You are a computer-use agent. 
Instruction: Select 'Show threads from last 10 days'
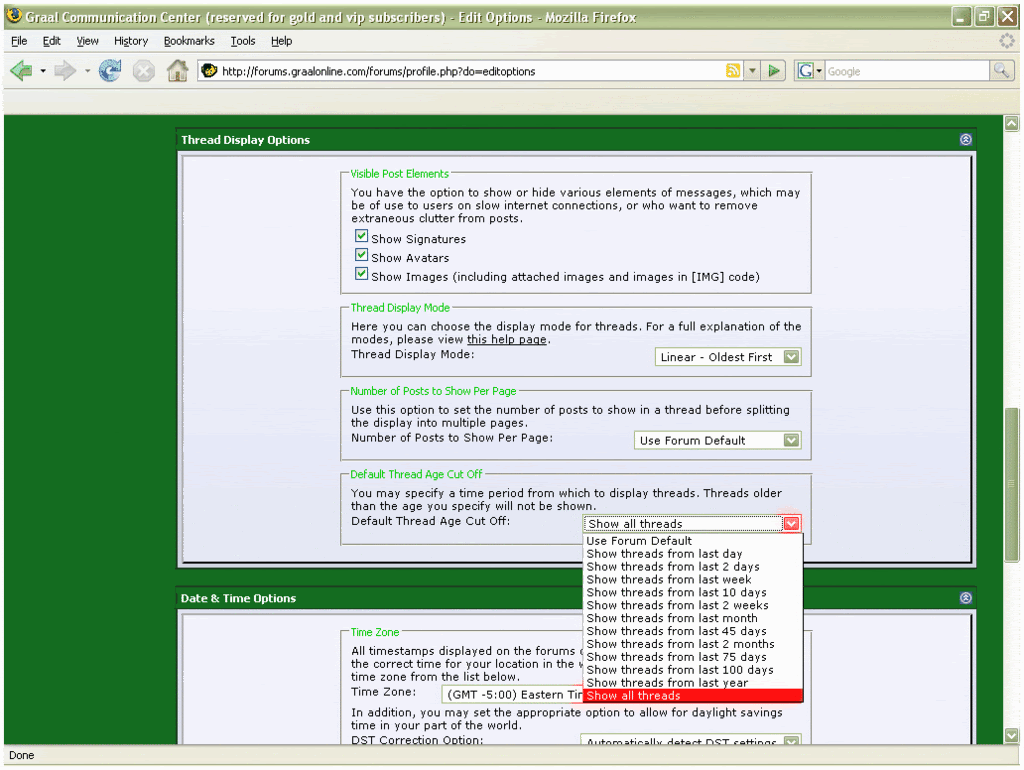(x=692, y=592)
